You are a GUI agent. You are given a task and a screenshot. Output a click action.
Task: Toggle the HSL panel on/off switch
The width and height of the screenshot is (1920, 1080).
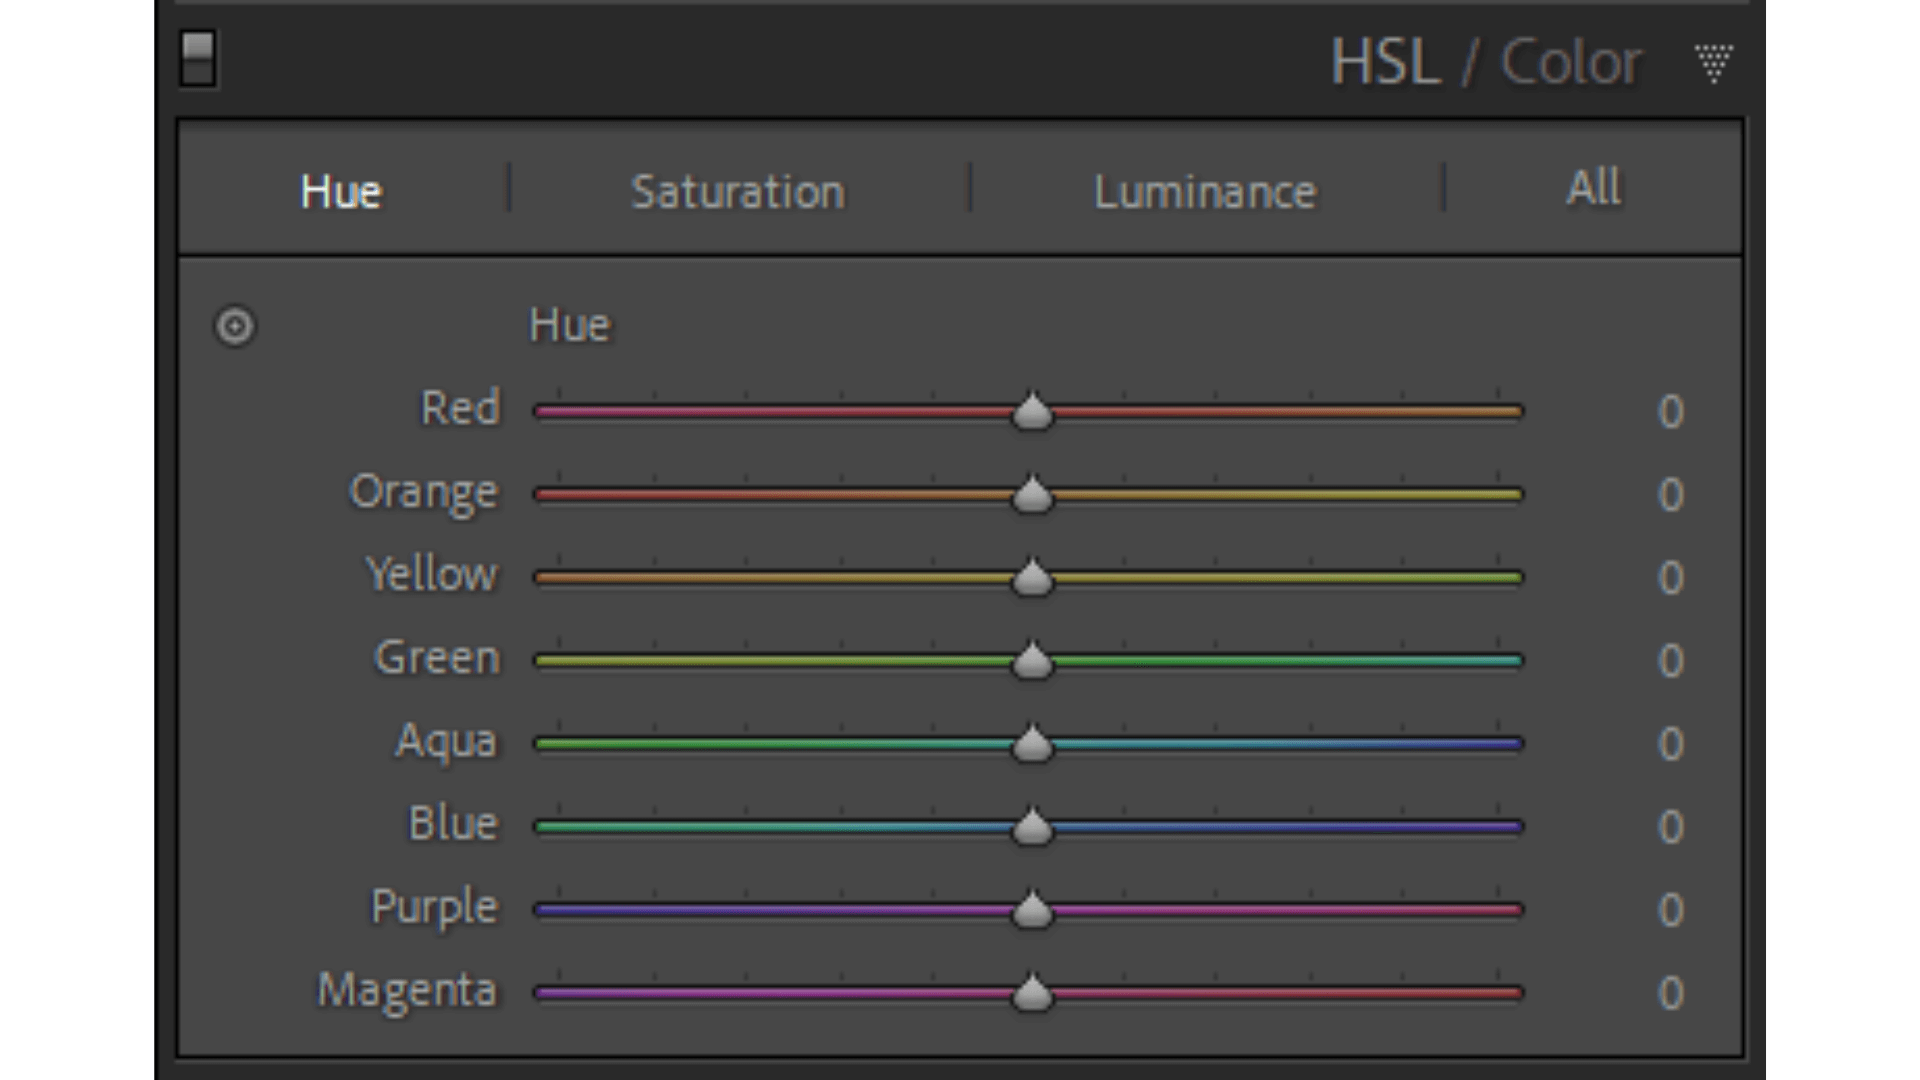coord(198,60)
